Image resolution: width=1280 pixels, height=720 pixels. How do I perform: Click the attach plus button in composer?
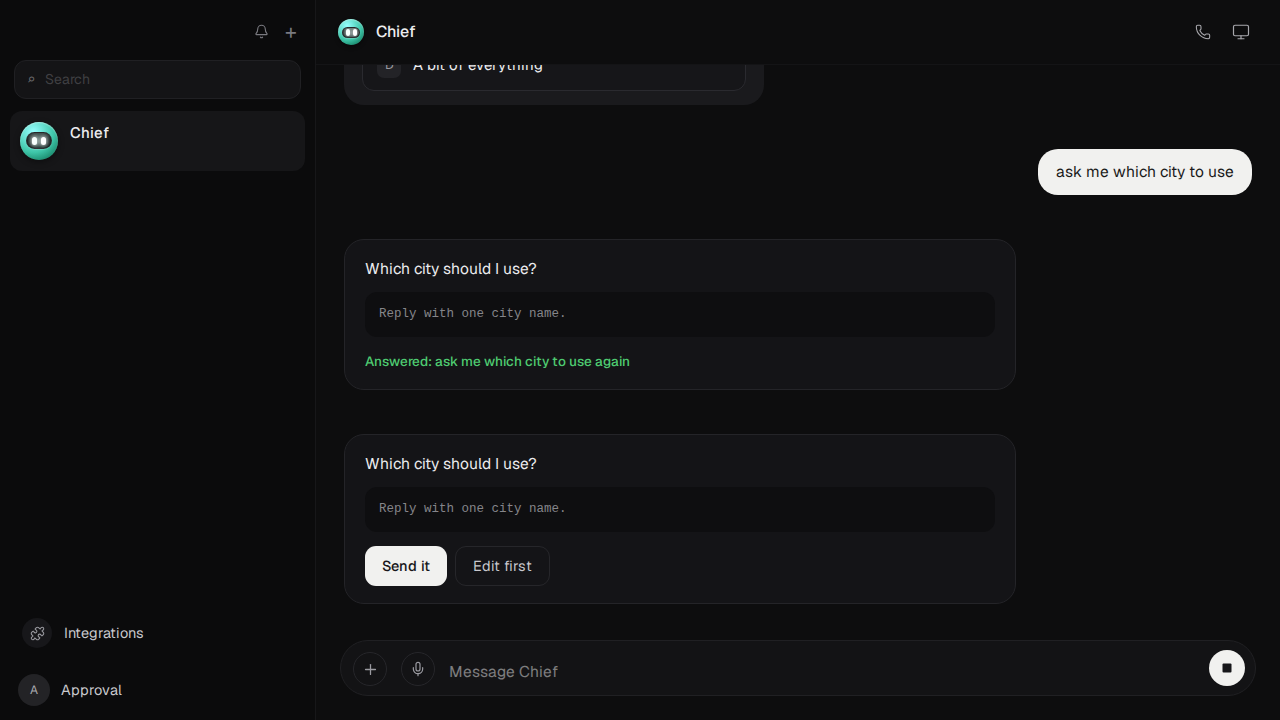pos(370,669)
